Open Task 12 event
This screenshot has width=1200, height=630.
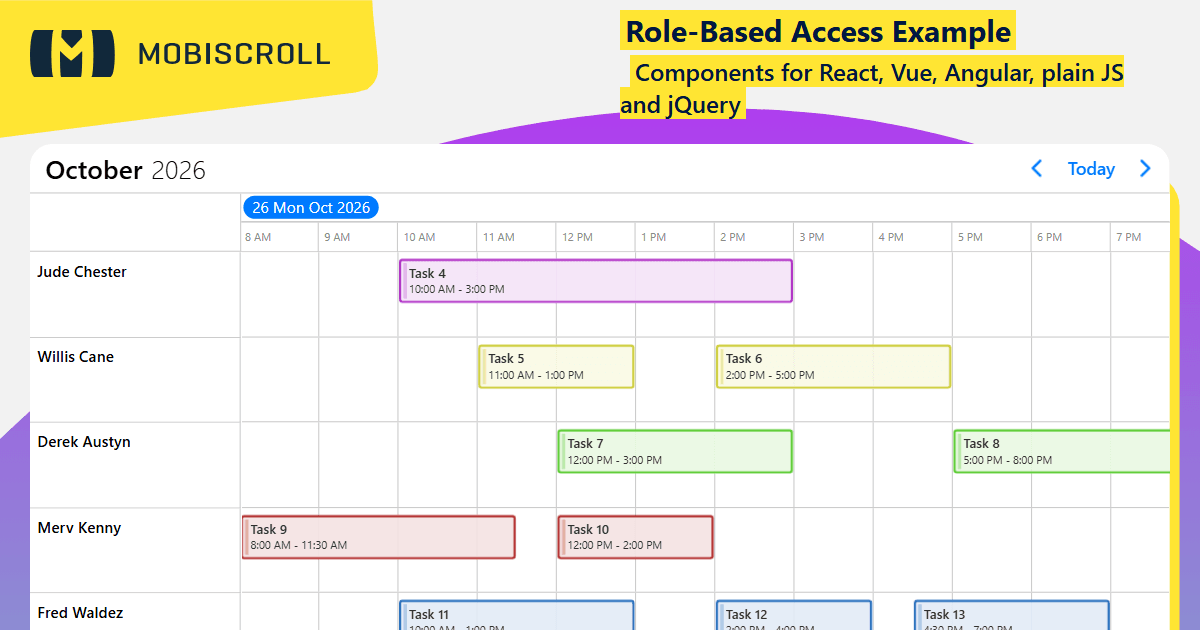794,615
